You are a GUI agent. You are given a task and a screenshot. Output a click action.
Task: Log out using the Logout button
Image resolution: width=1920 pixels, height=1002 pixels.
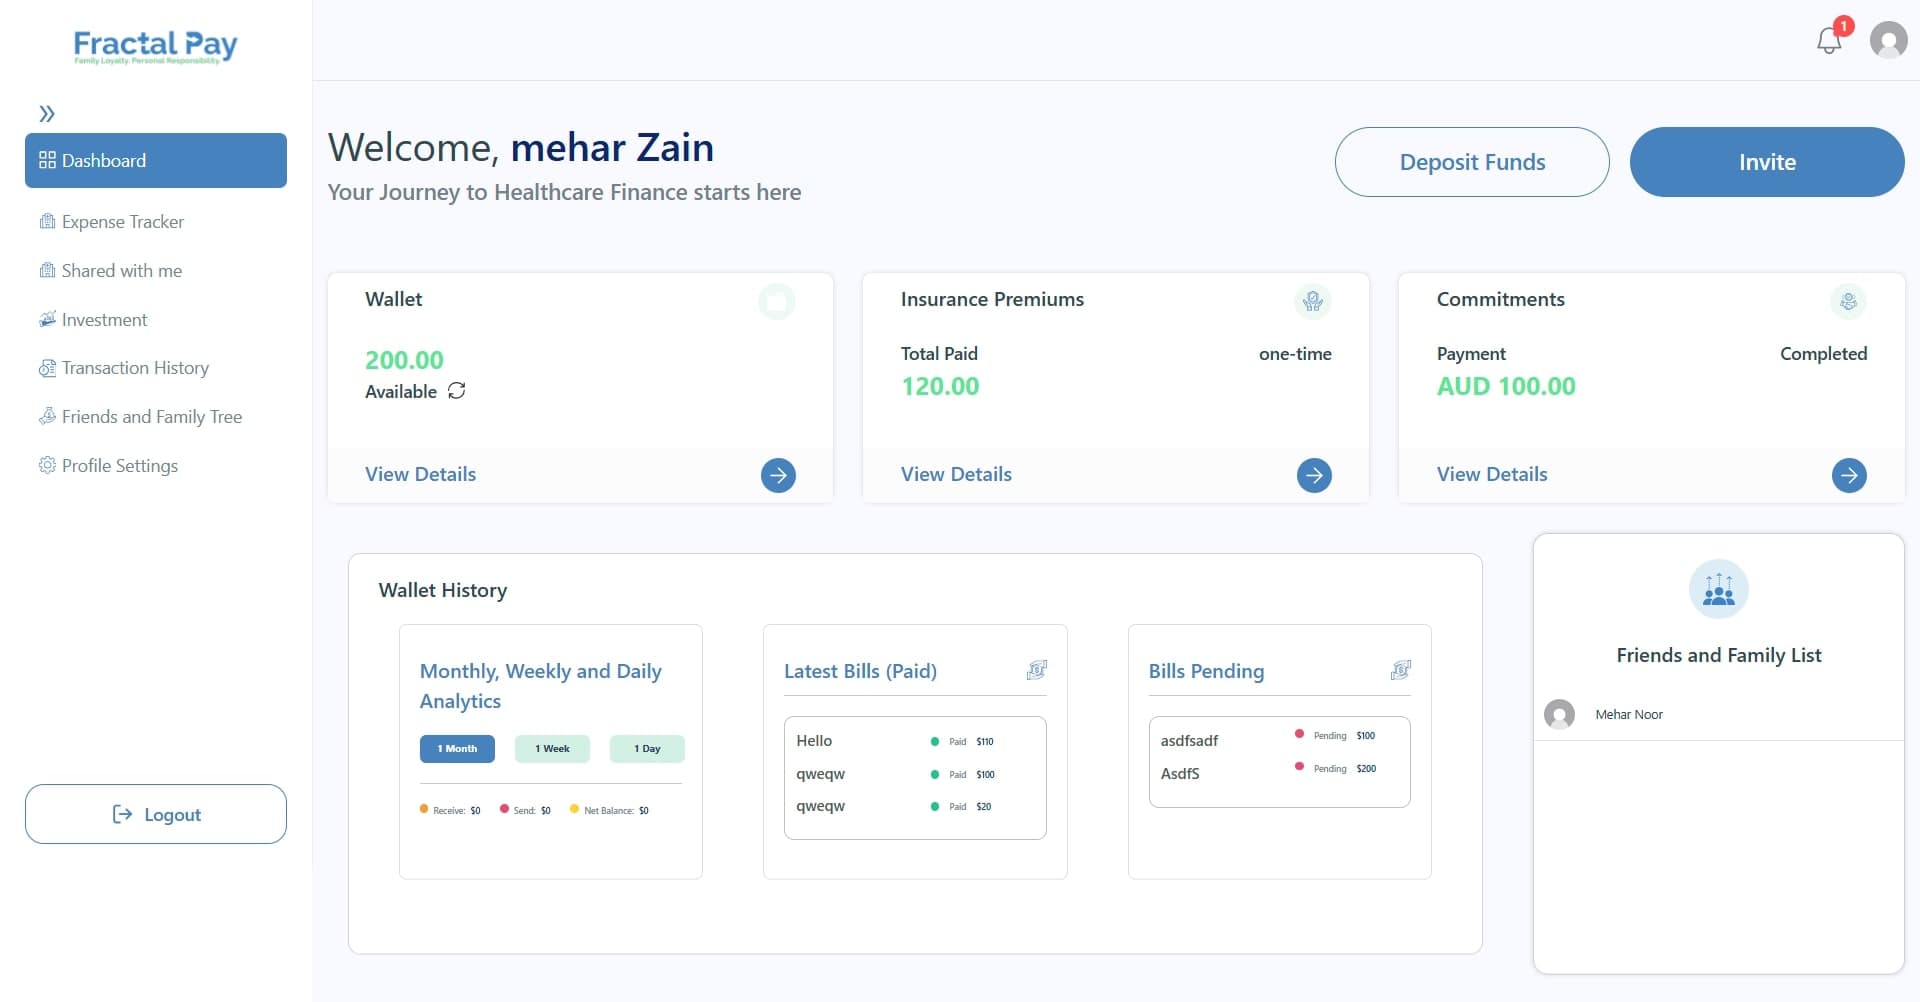click(x=156, y=814)
